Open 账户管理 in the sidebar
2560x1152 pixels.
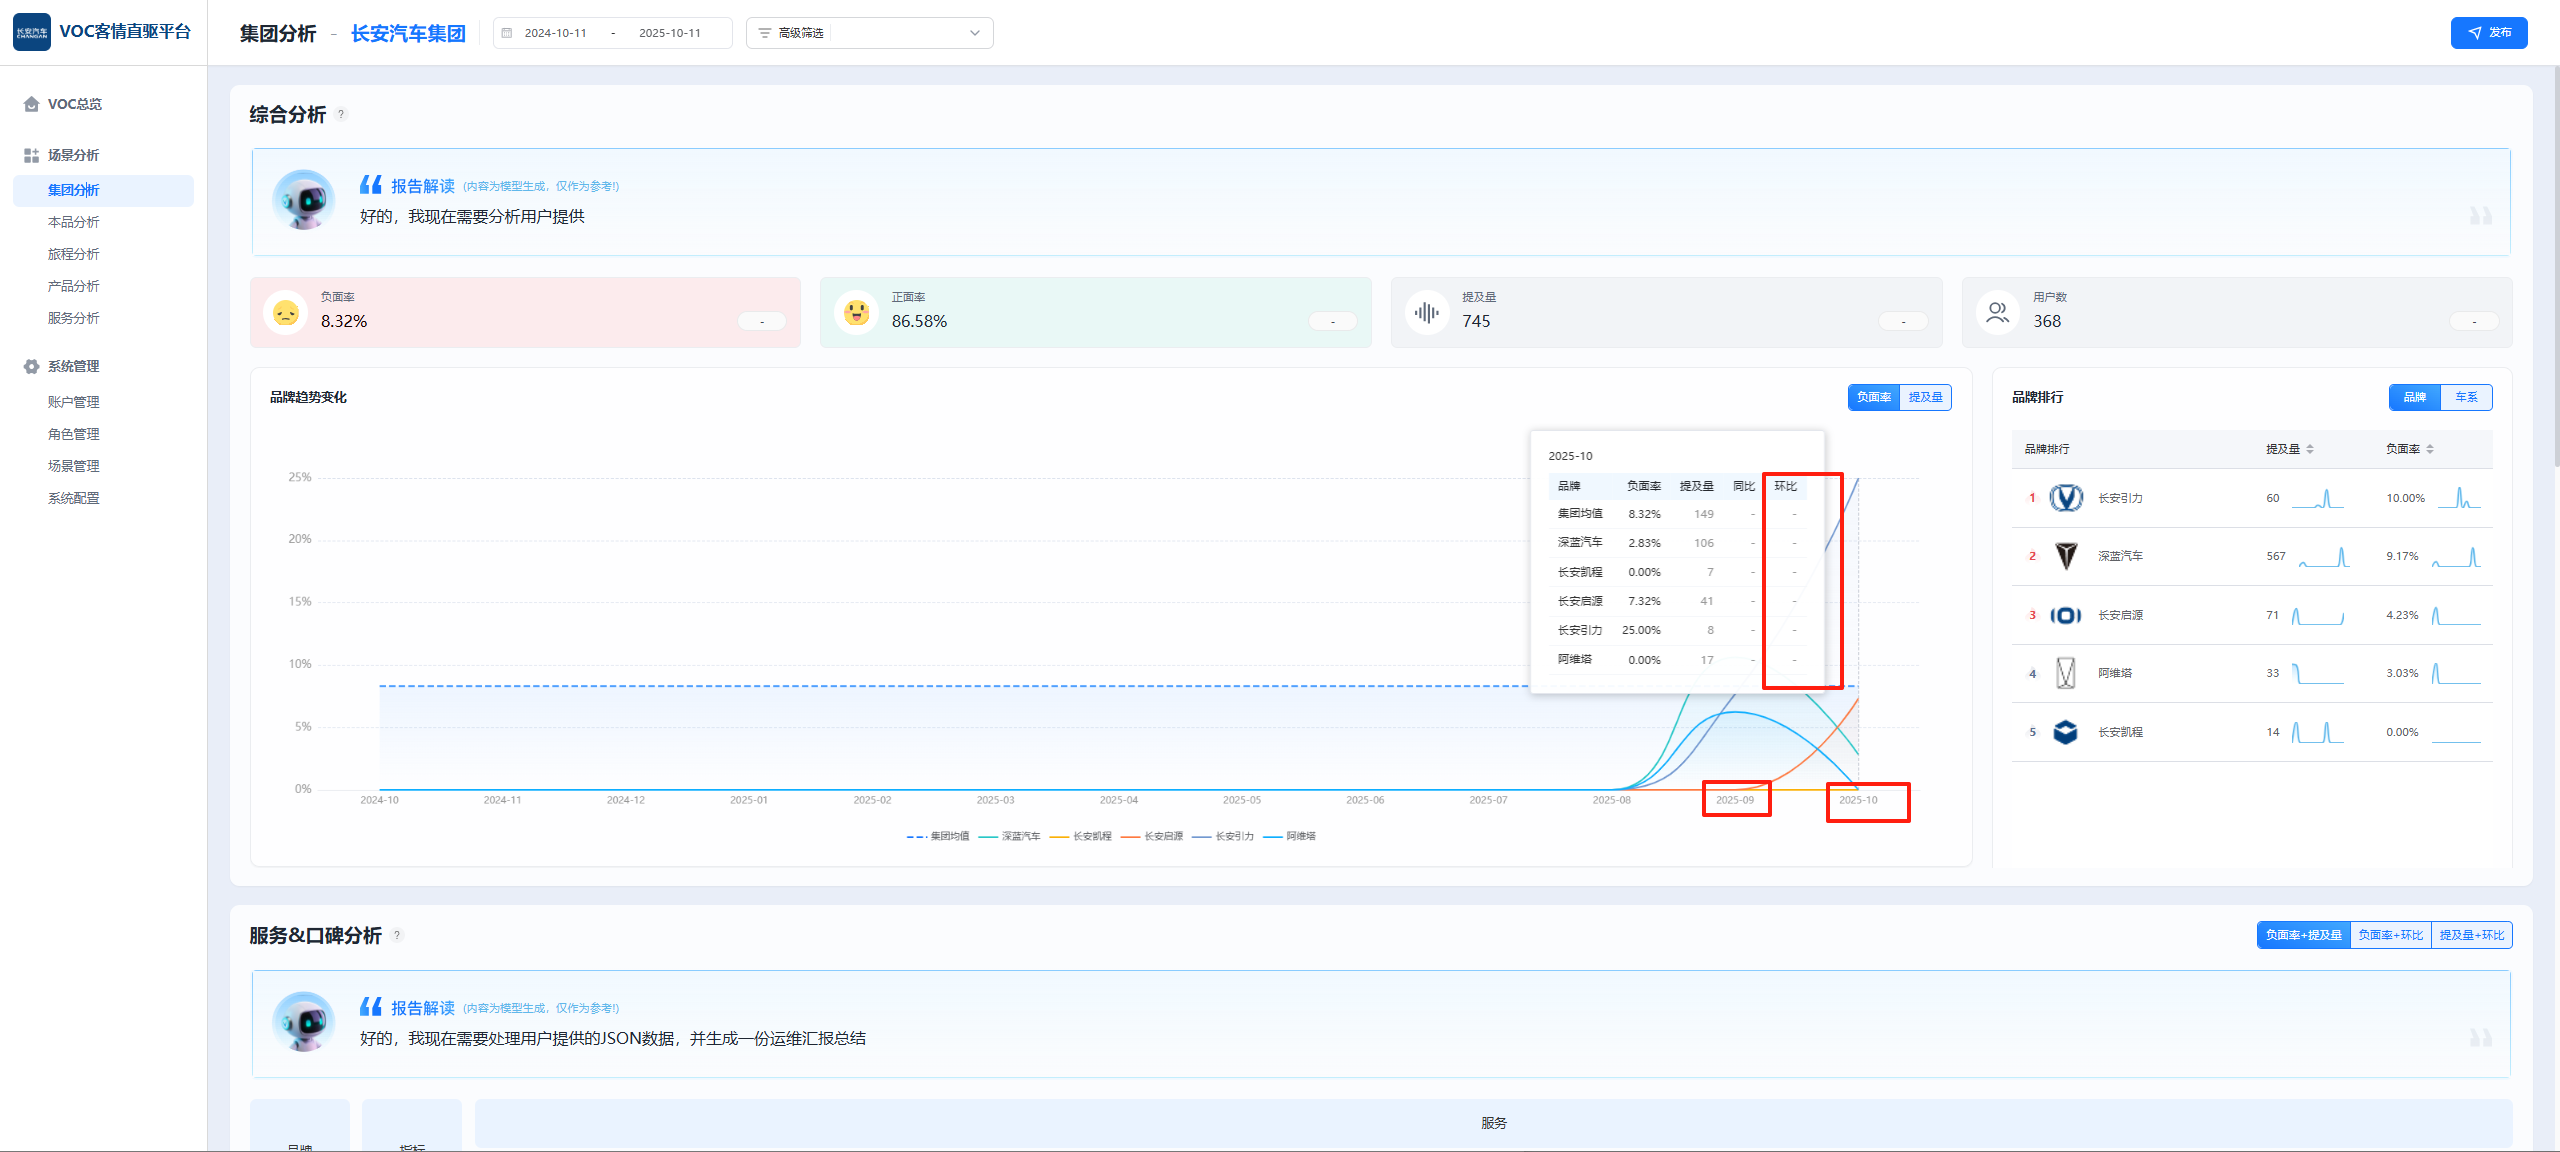tap(74, 402)
